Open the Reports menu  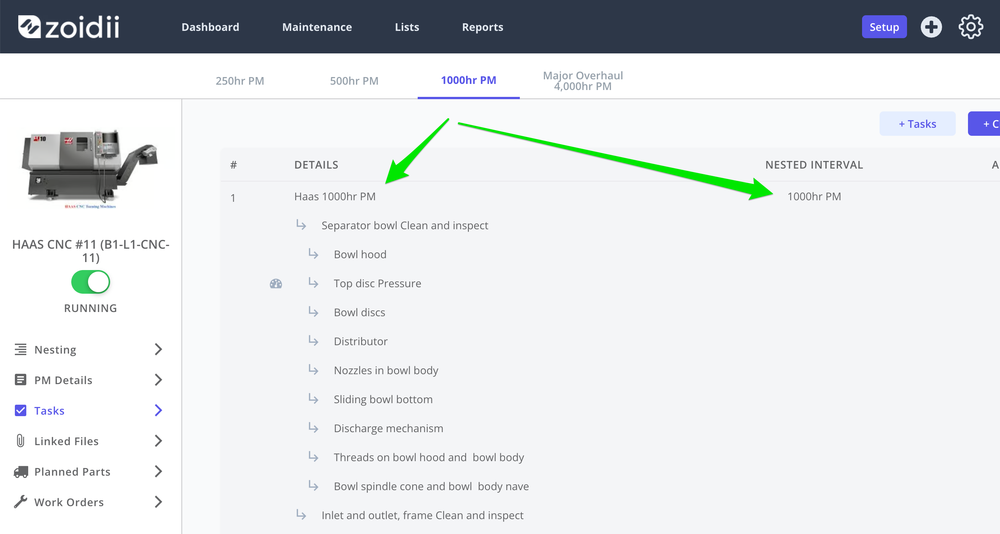click(483, 27)
